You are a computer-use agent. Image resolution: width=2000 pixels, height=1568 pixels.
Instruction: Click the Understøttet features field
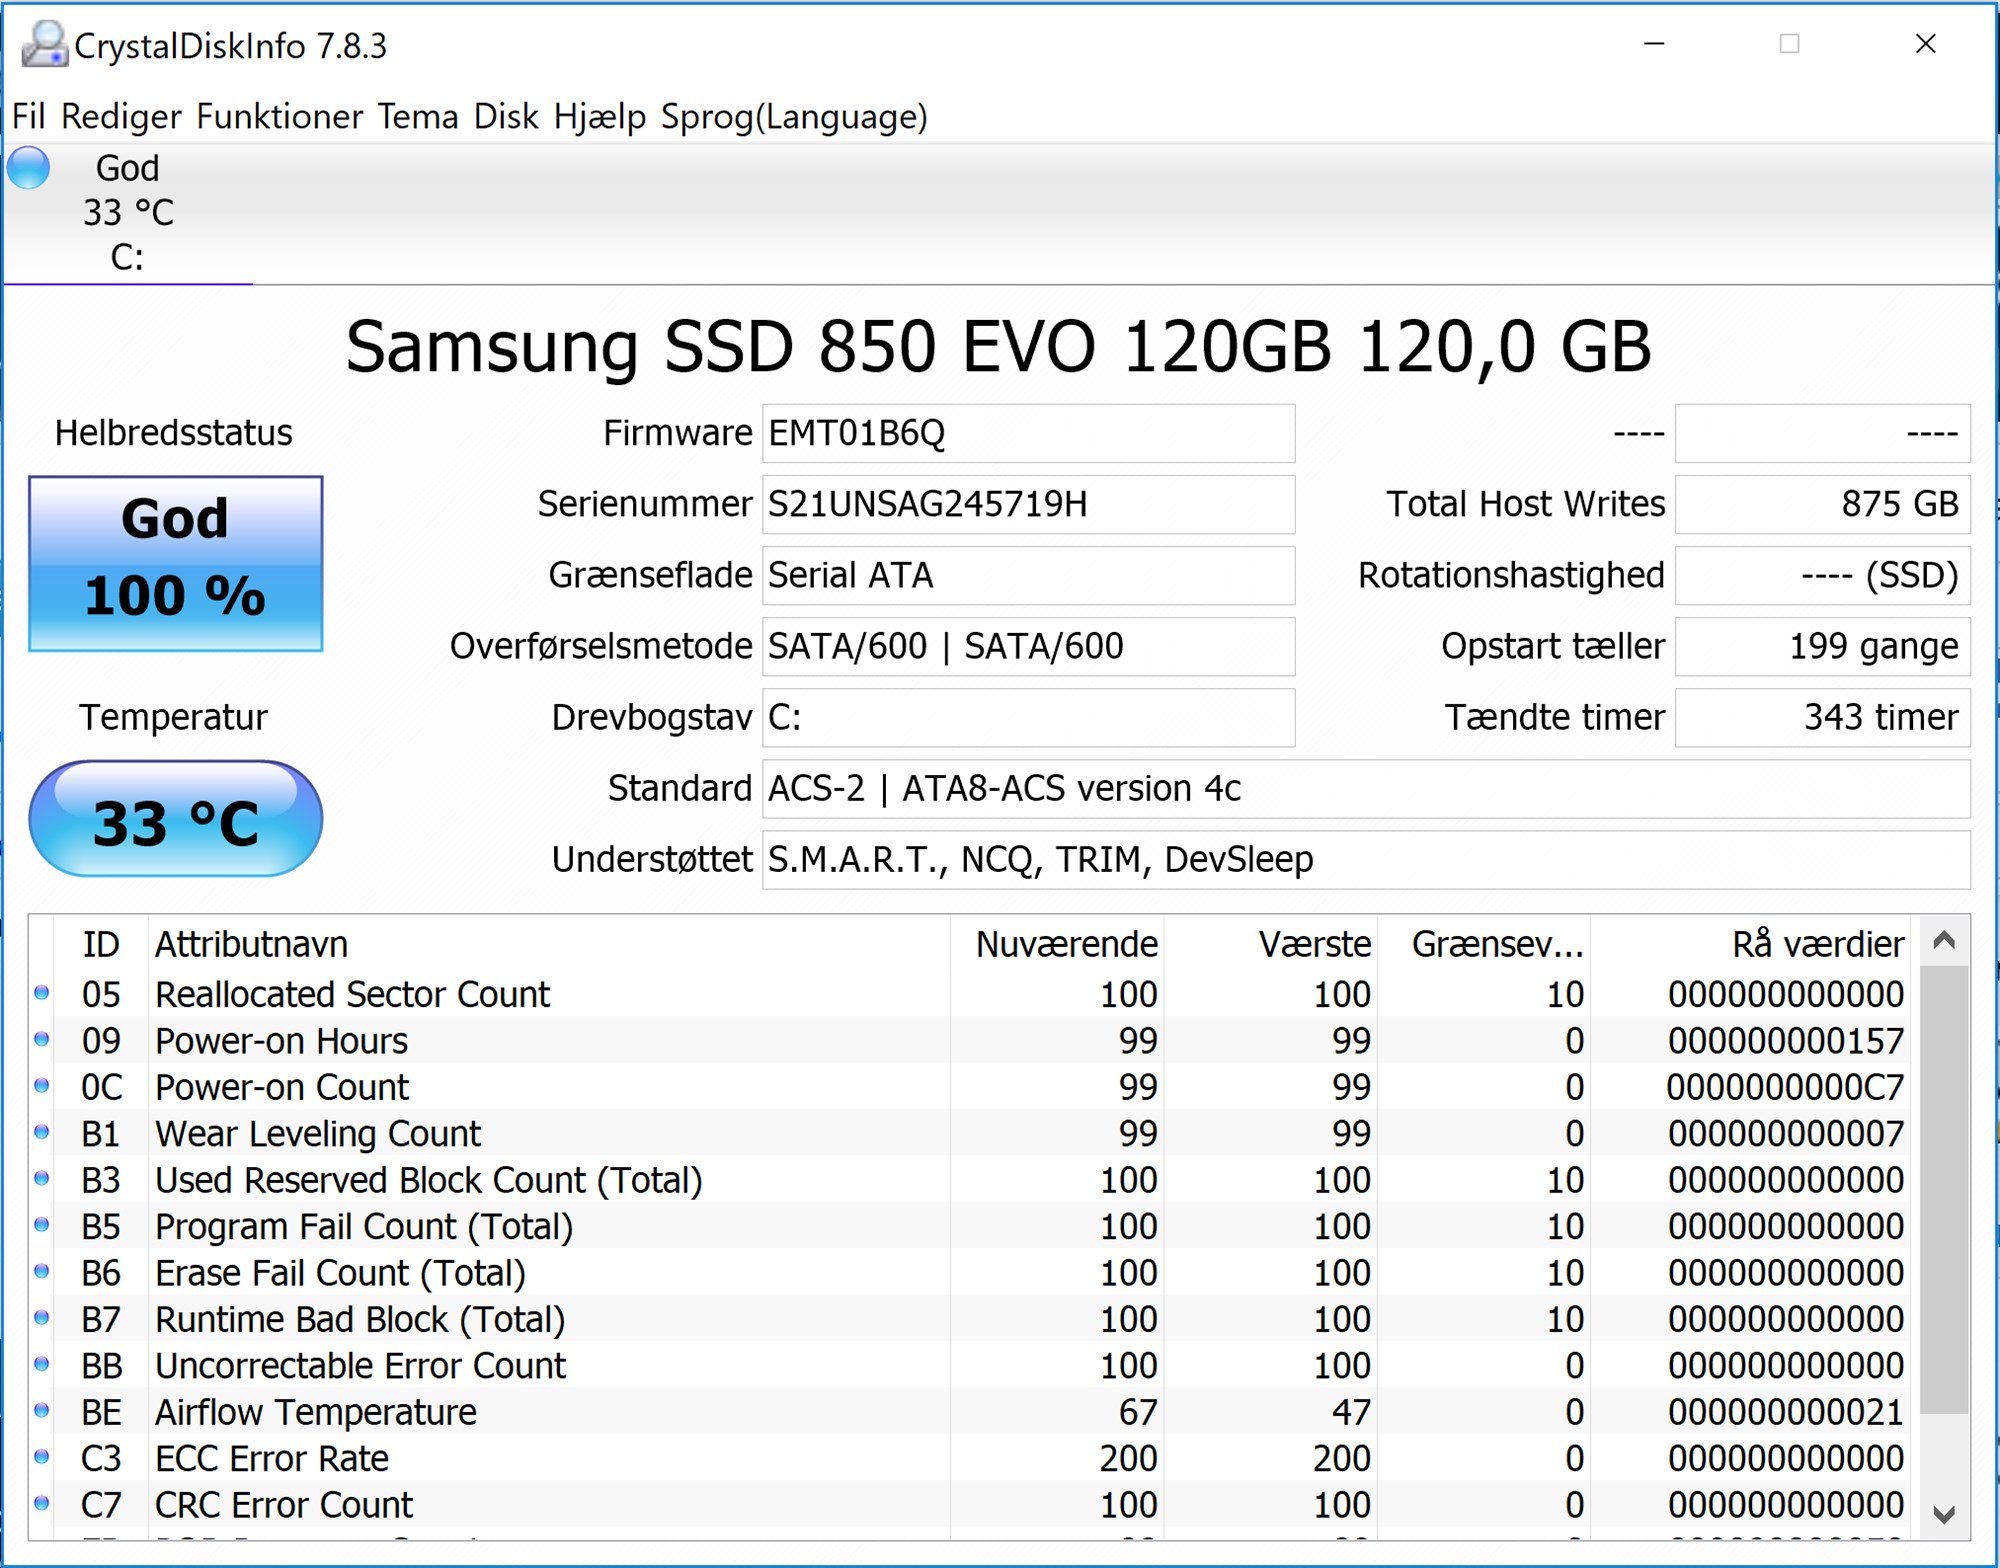(x=1367, y=860)
